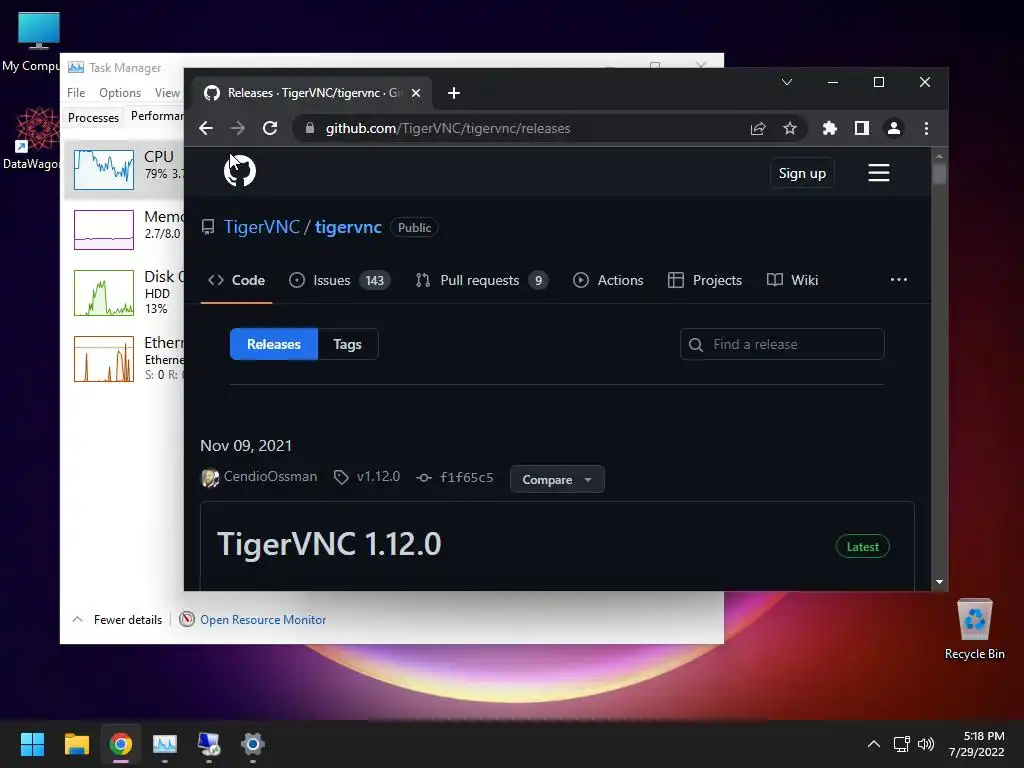Open the Issues tab
This screenshot has width=1024, height=768.
[x=339, y=280]
